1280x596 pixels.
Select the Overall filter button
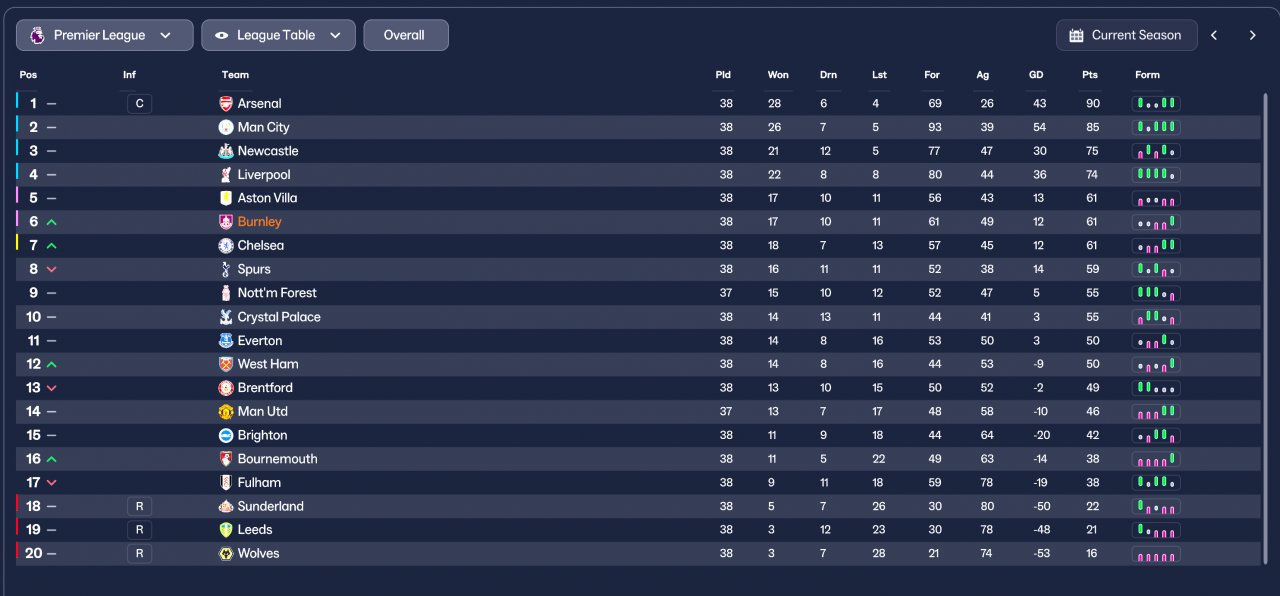pyautogui.click(x=405, y=35)
